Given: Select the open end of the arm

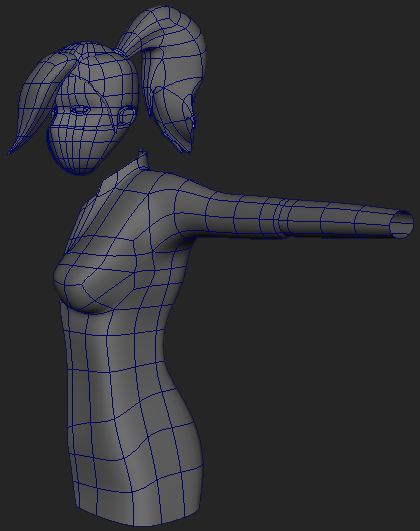Looking at the screenshot, I should tap(402, 224).
